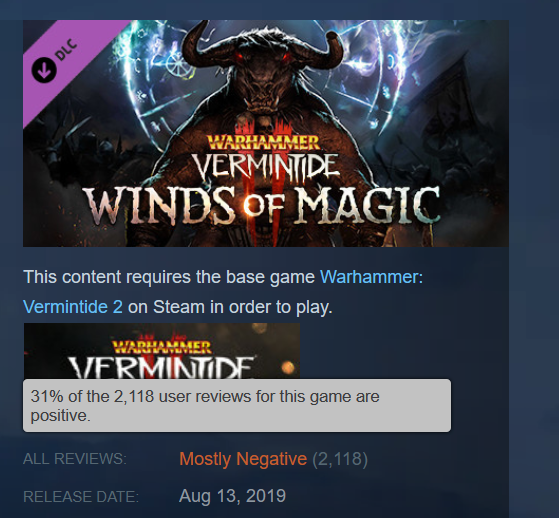Screen dimensions: 559x518
Task: Click the 'This content requires the base game' text
Action: 169,277
